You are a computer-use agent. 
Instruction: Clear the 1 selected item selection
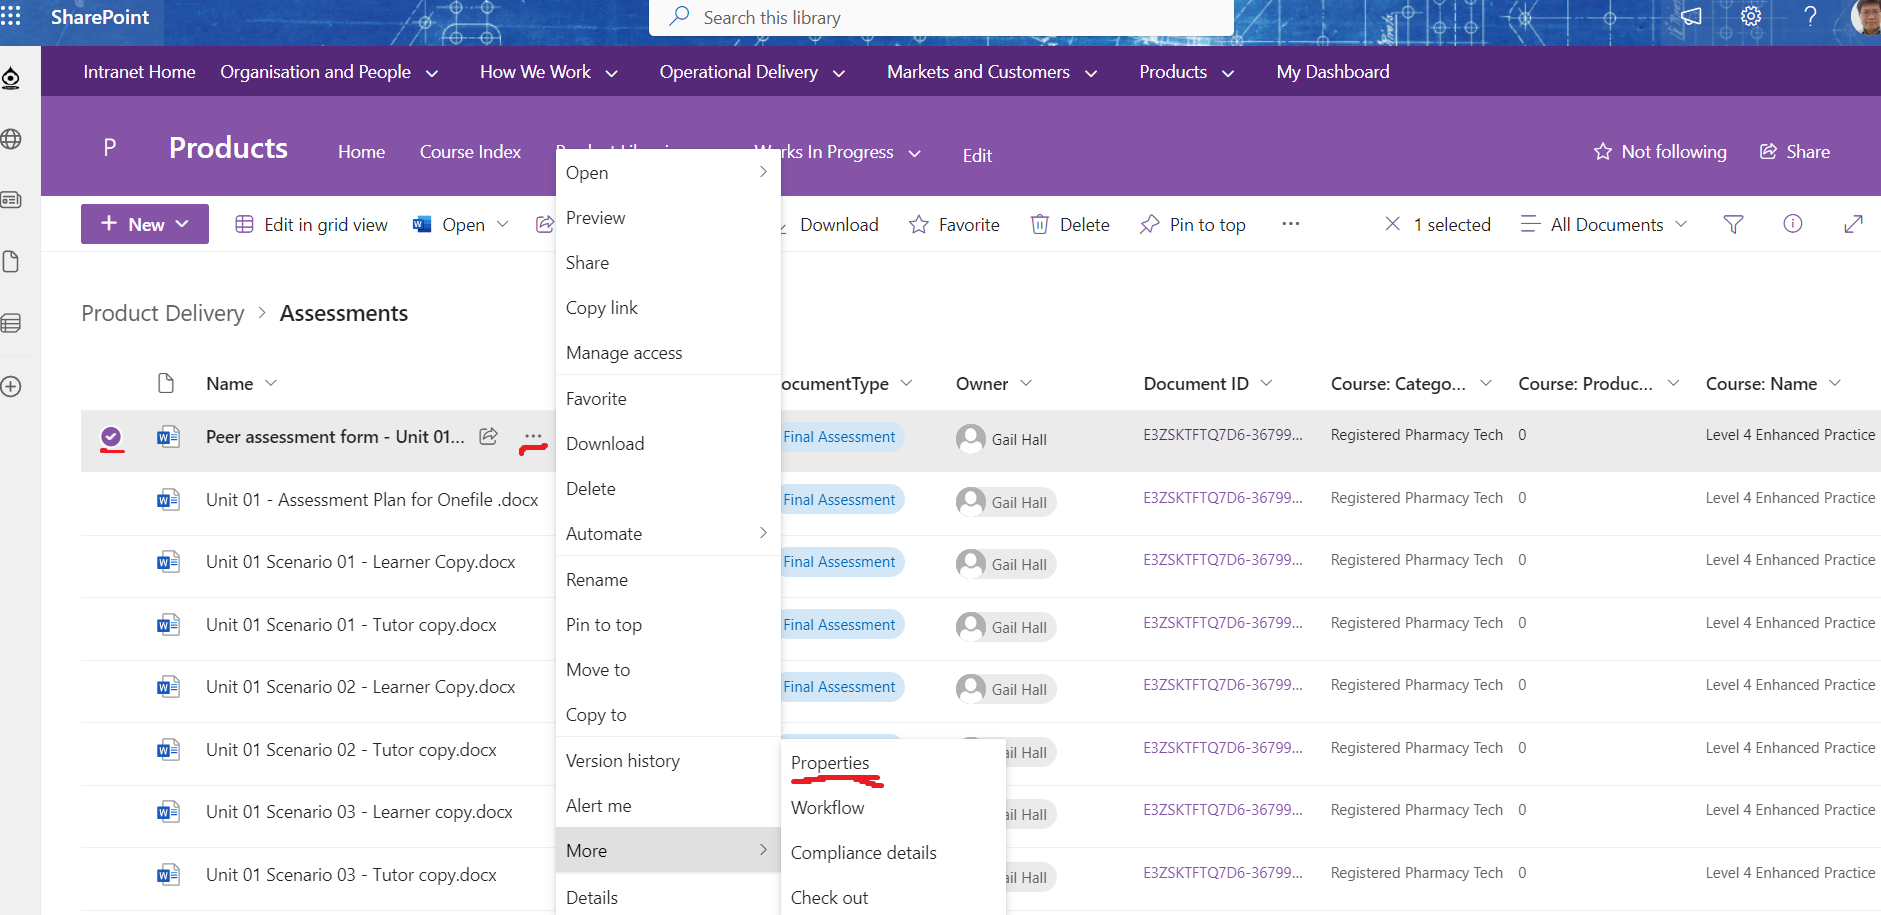pyautogui.click(x=1392, y=224)
